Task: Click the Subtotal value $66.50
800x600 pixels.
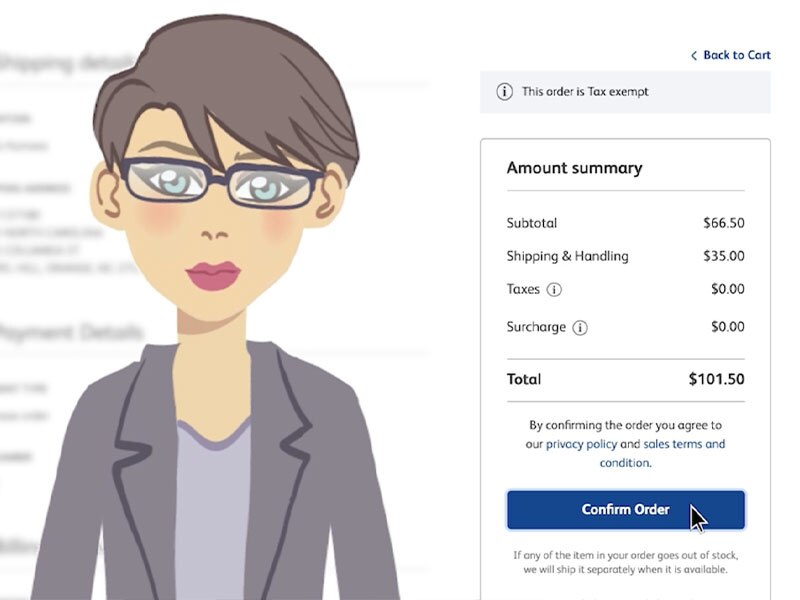Action: point(723,223)
